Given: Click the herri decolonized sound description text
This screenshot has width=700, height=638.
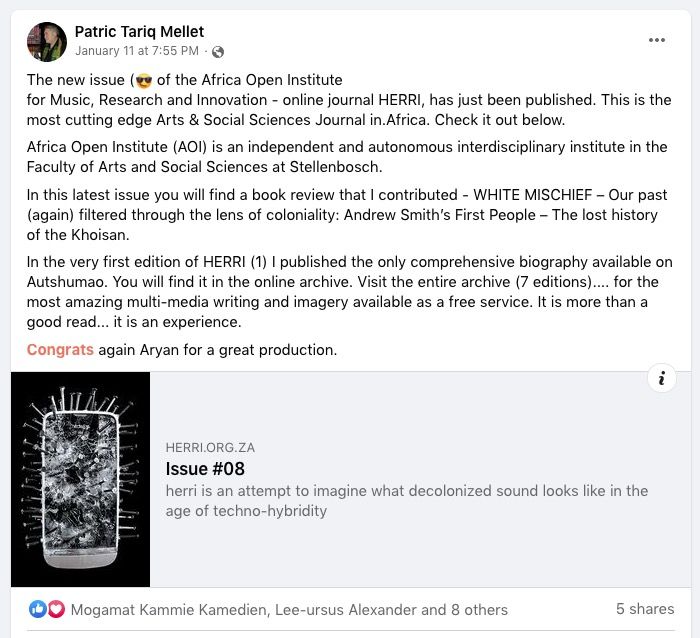Looking at the screenshot, I should tap(406, 500).
